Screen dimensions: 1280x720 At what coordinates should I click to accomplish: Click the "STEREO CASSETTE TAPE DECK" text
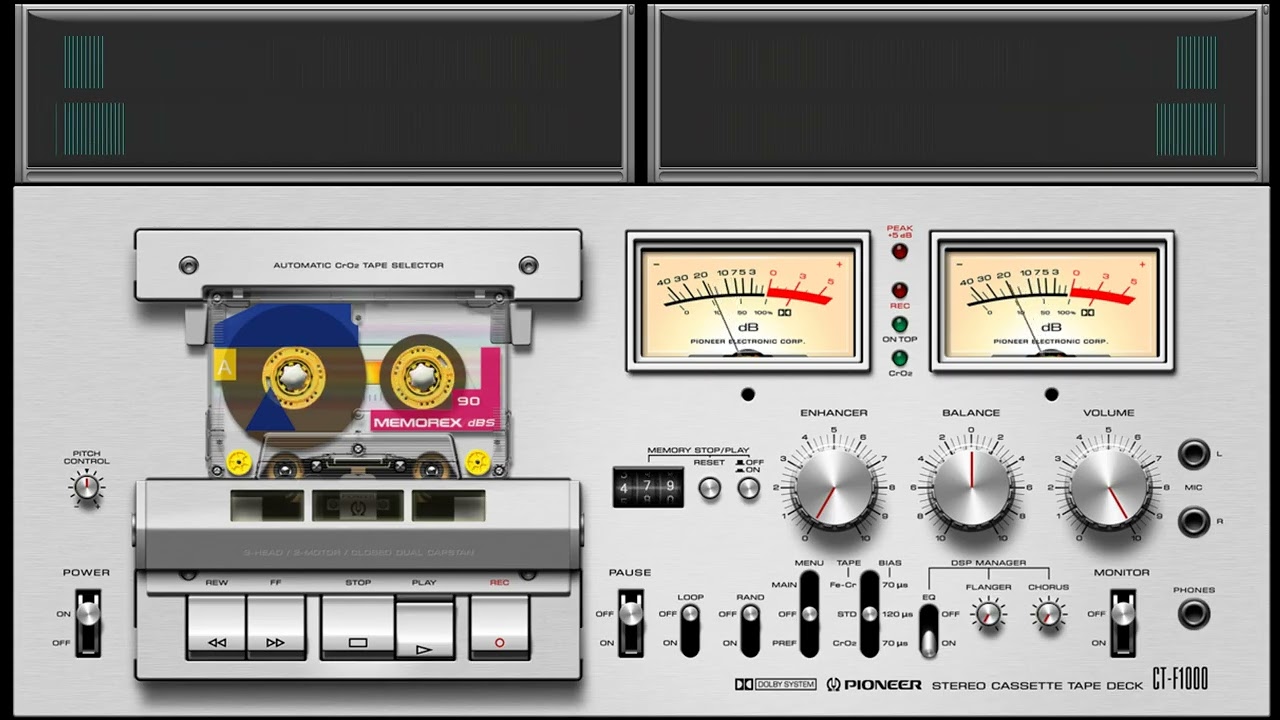pyautogui.click(x=1036, y=685)
